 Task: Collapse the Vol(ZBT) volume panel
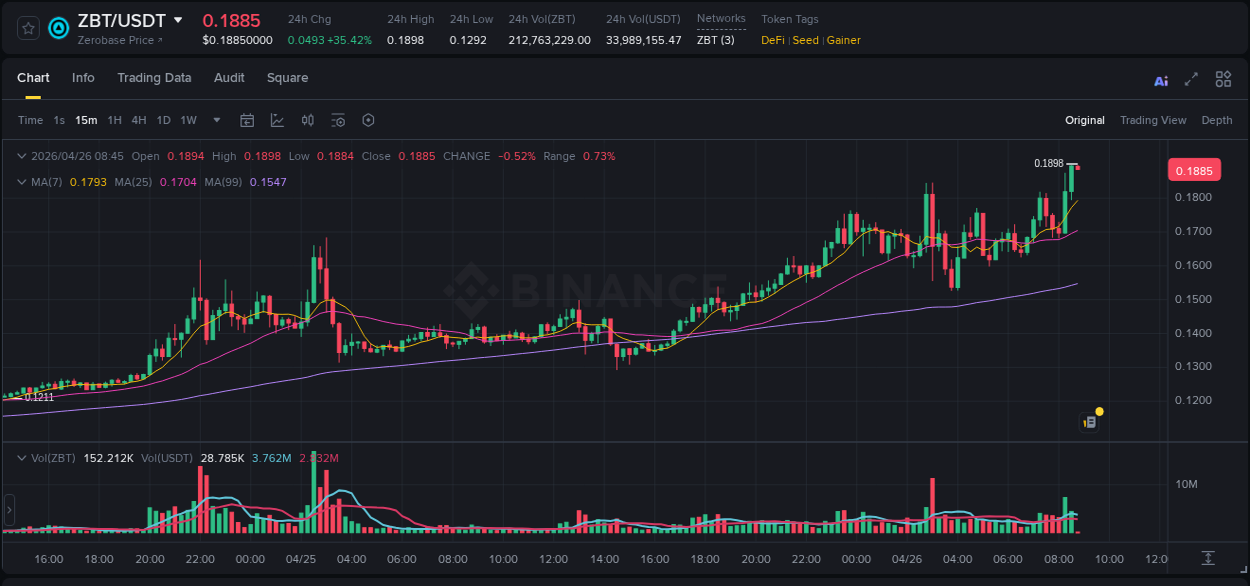[x=22, y=457]
